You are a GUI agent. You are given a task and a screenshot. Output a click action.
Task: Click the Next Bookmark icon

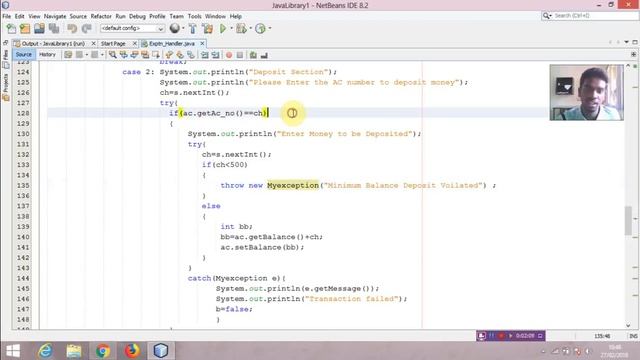coord(180,55)
